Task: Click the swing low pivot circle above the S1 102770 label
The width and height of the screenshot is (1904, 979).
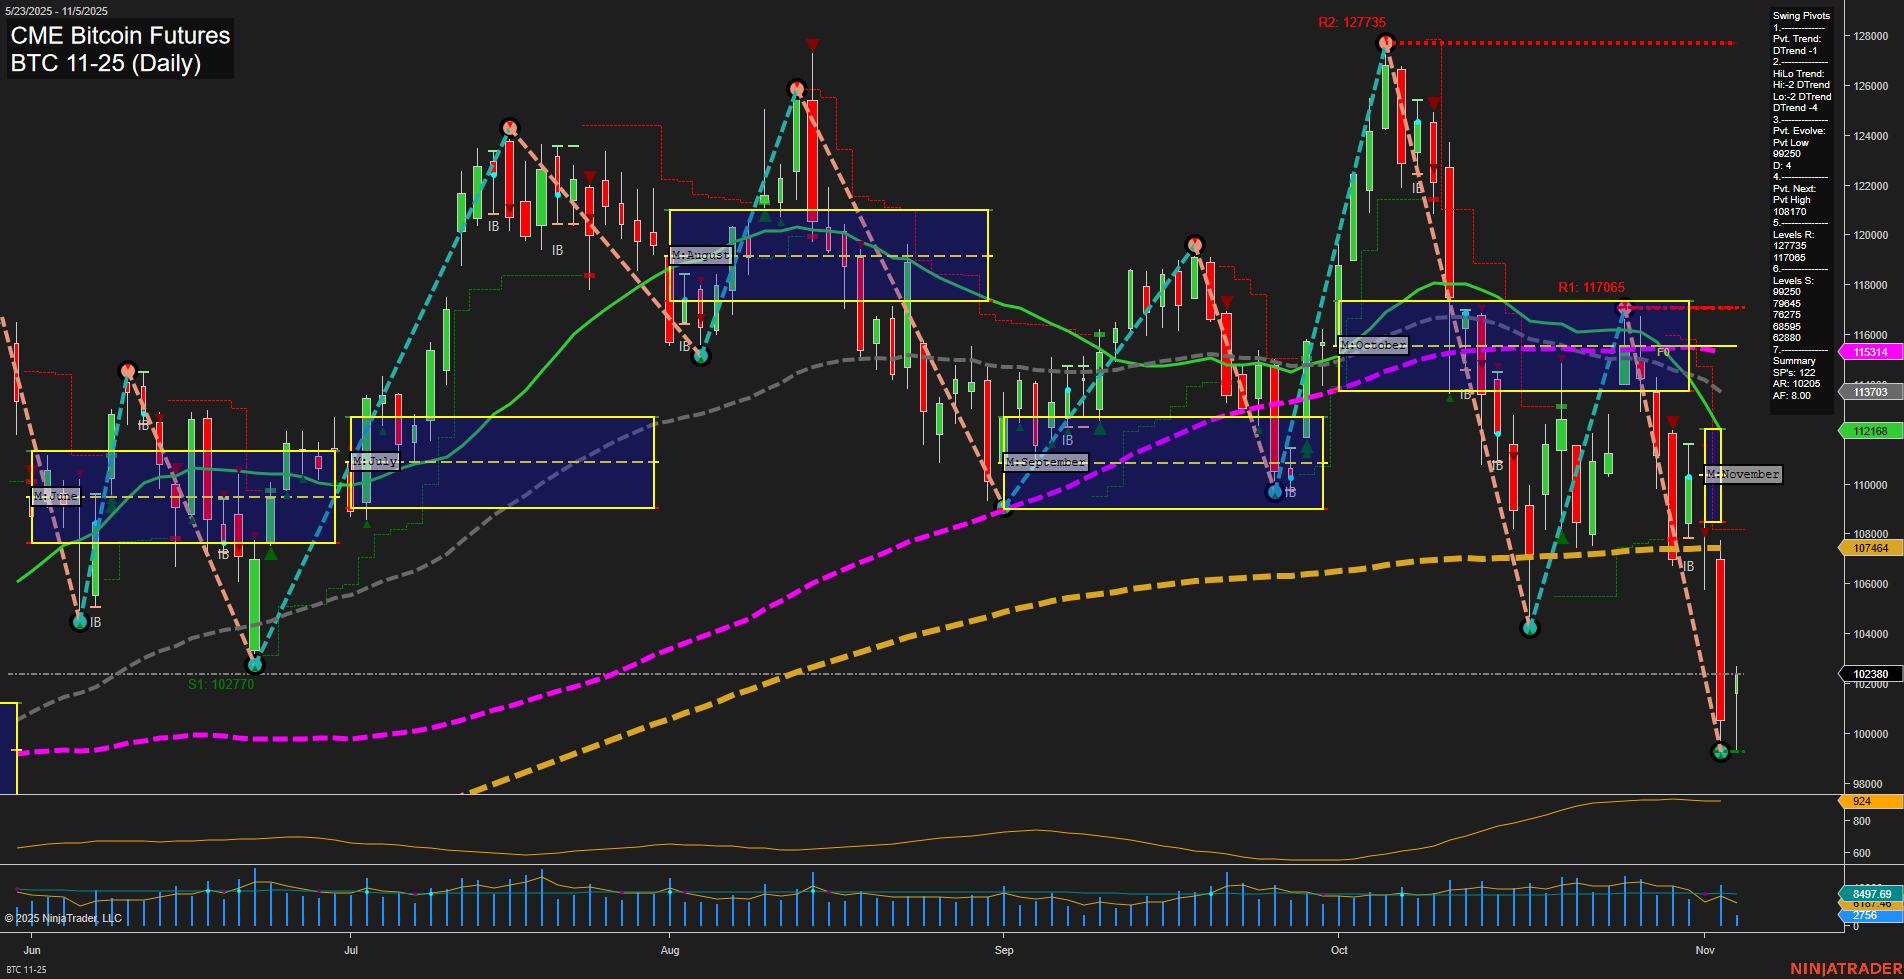Action: (x=255, y=663)
